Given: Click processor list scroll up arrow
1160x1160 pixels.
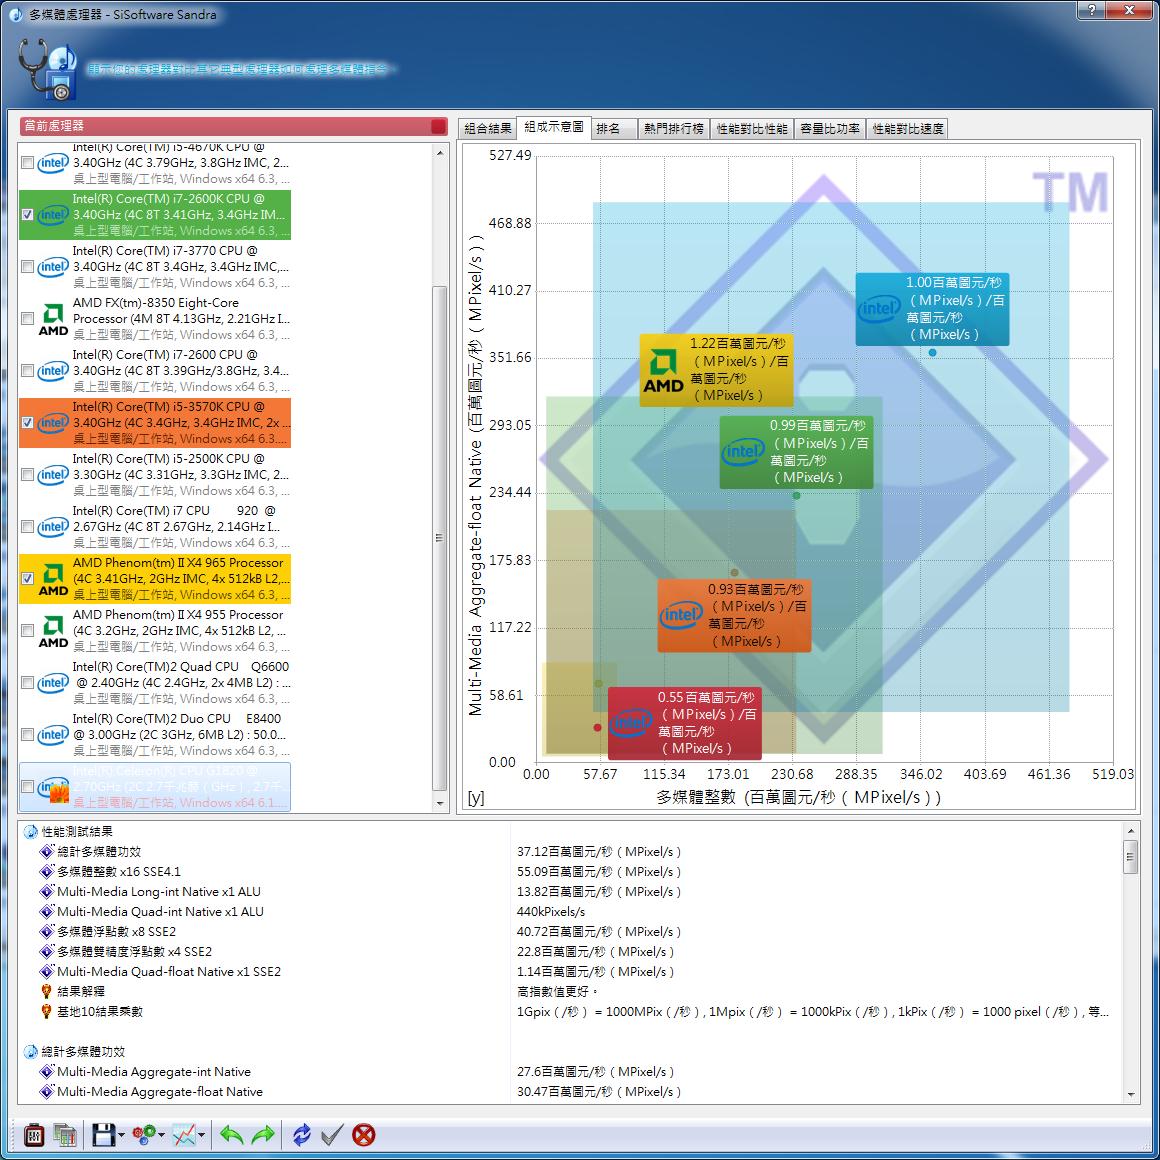Looking at the screenshot, I should point(440,153).
